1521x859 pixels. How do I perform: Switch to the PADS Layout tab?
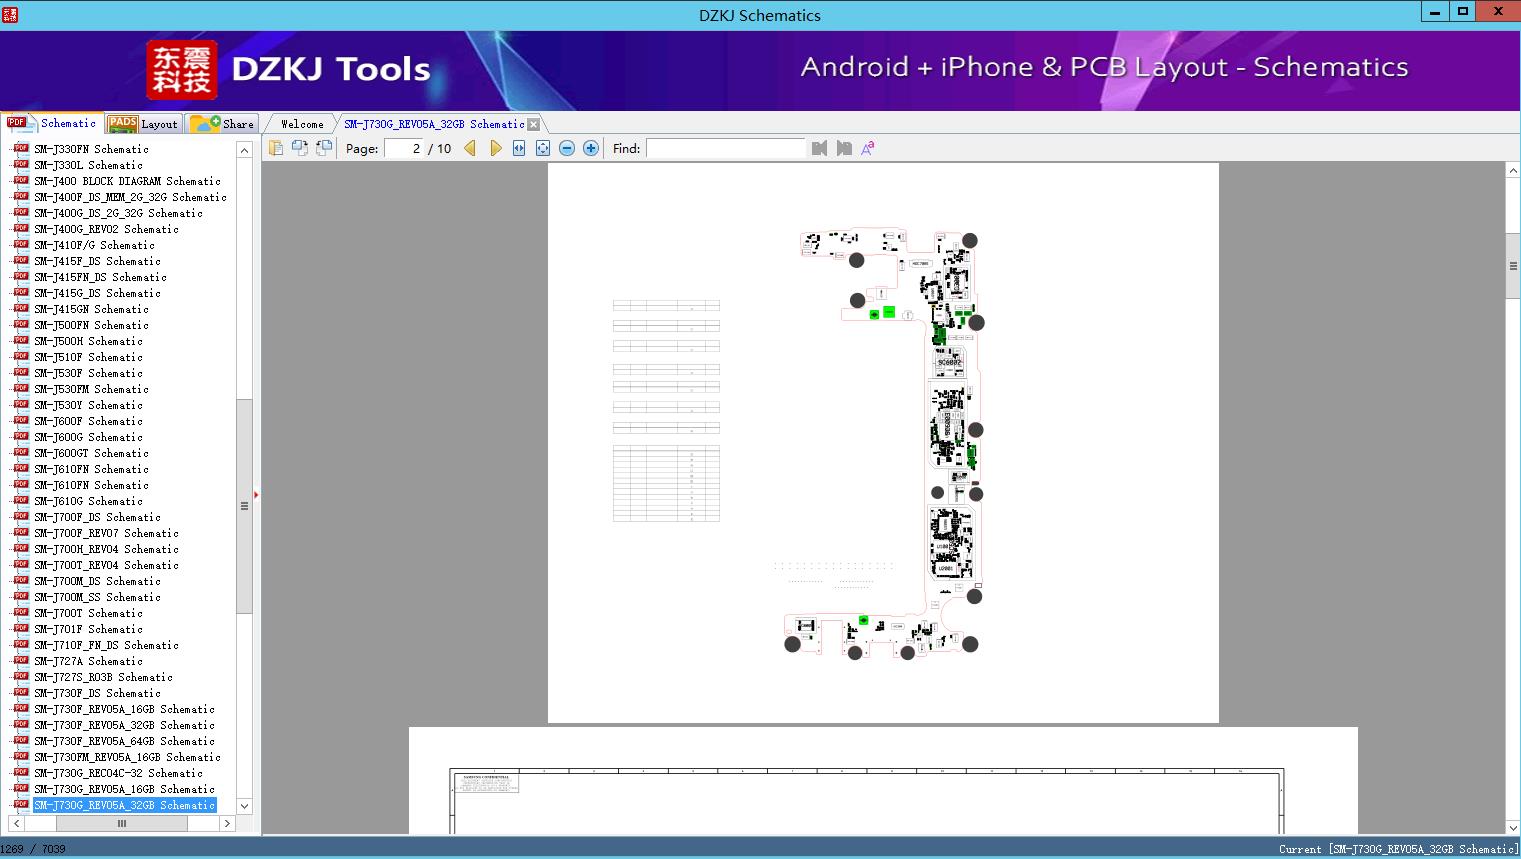click(143, 124)
